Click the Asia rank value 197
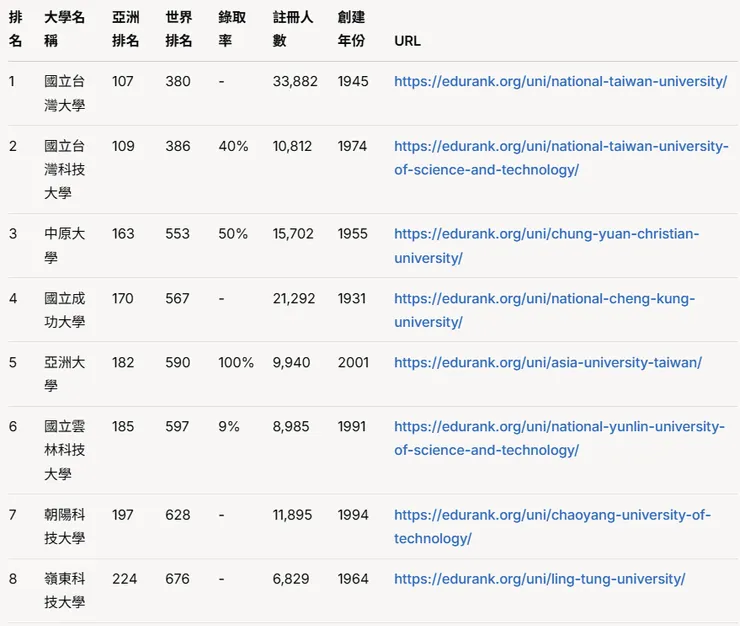 [x=123, y=515]
